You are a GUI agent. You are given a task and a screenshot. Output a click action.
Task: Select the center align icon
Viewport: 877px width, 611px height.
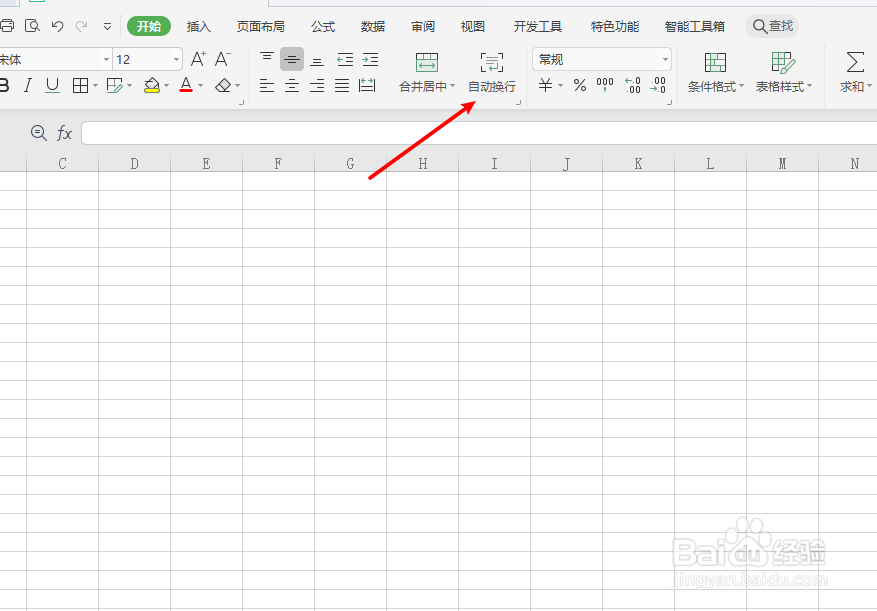pos(291,85)
